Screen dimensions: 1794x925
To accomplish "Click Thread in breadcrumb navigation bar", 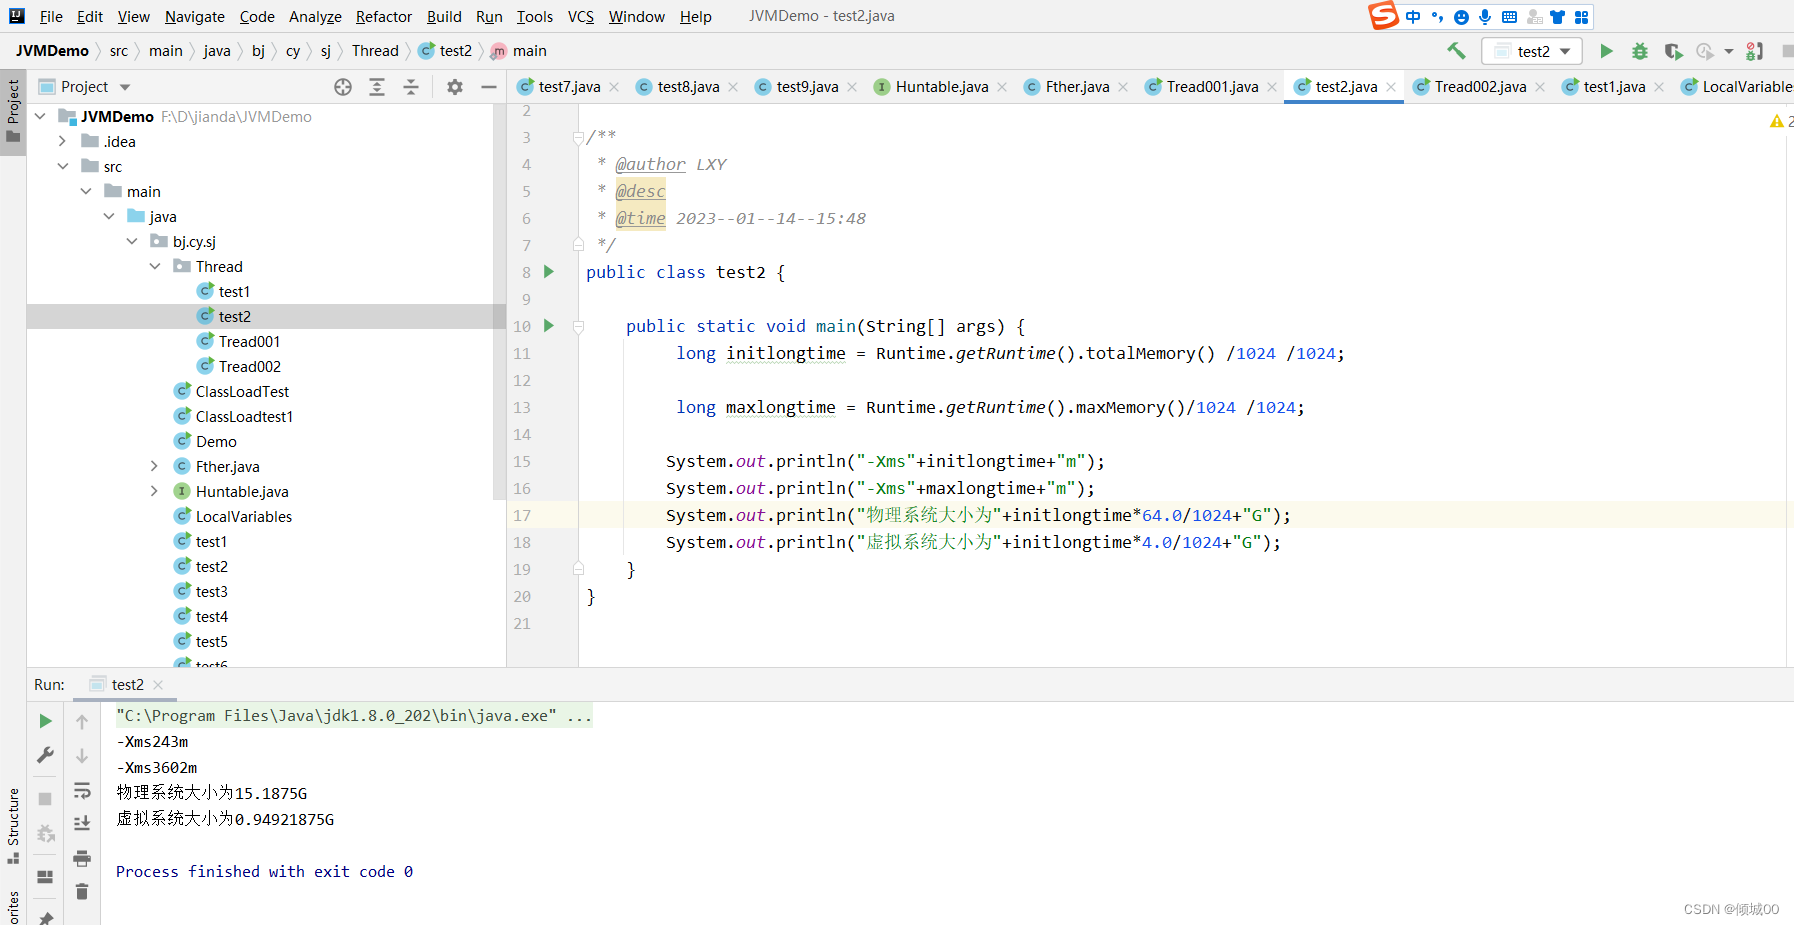I will [375, 51].
